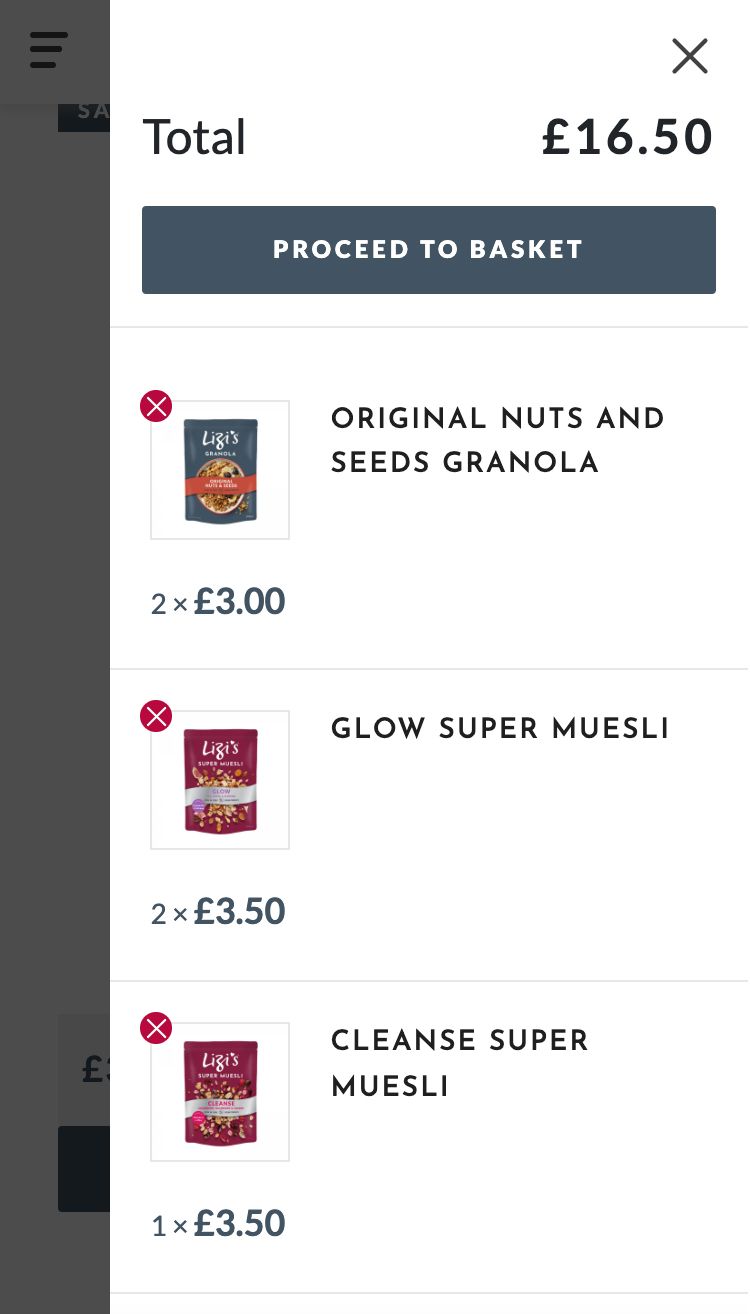
Task: Click the 2 × £3.00 granola price
Action: point(218,602)
